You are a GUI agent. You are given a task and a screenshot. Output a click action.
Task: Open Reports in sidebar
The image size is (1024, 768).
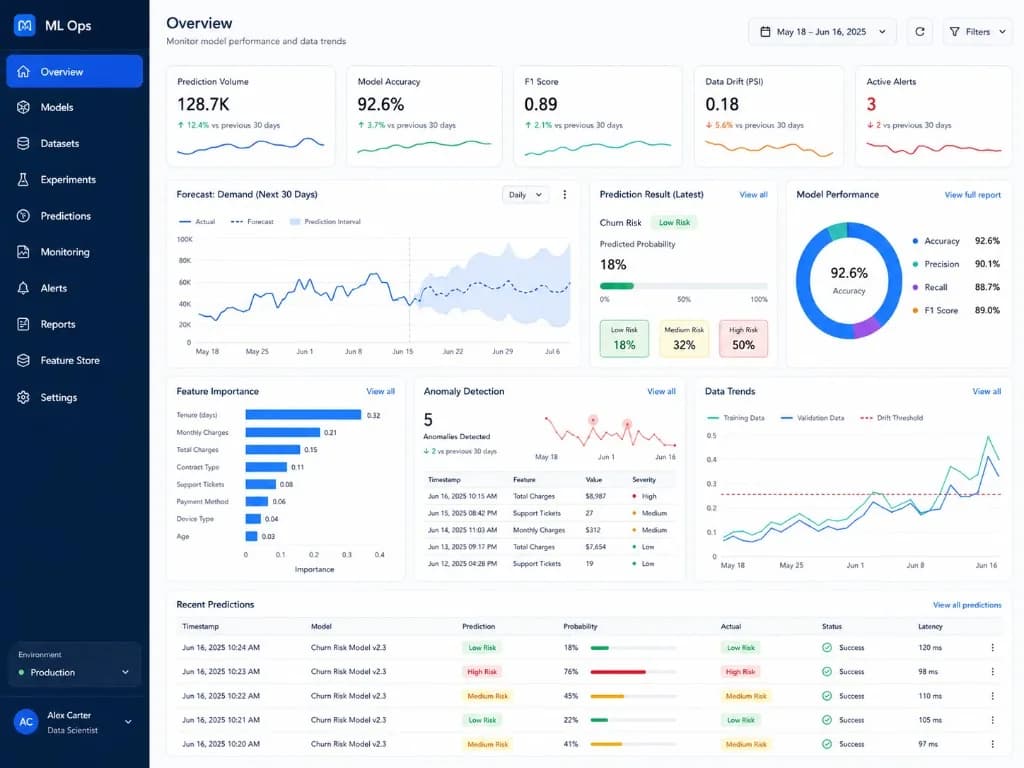[x=74, y=324]
